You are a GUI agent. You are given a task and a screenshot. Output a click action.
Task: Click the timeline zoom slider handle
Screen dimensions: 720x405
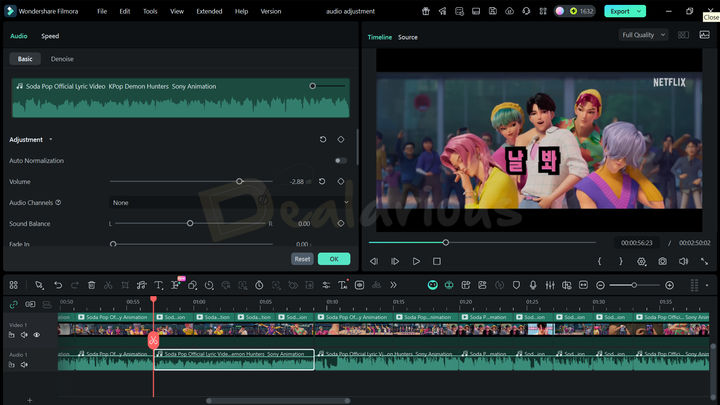pos(634,285)
